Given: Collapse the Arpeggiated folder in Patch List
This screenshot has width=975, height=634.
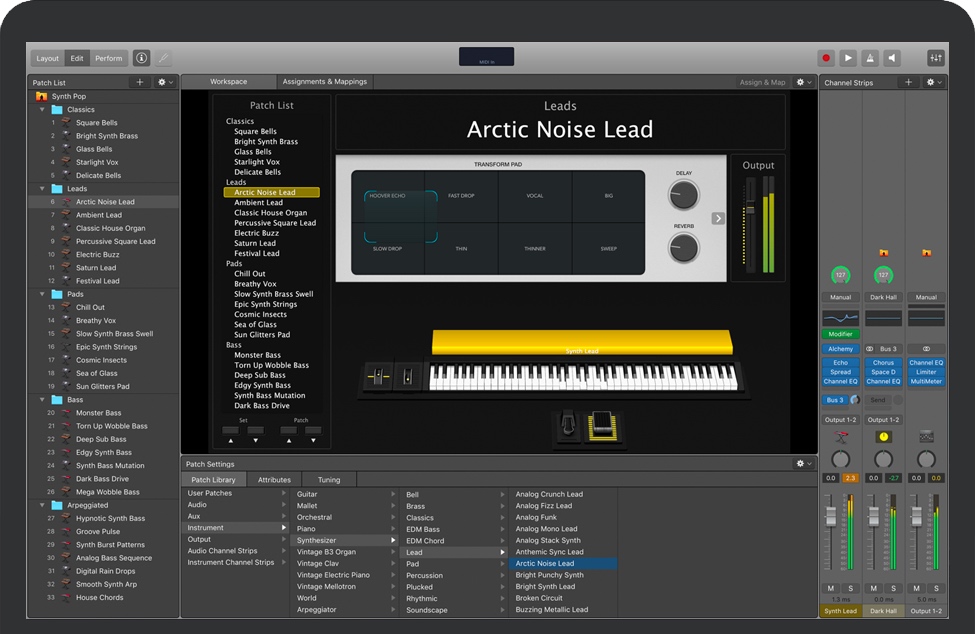Looking at the screenshot, I should (43, 505).
